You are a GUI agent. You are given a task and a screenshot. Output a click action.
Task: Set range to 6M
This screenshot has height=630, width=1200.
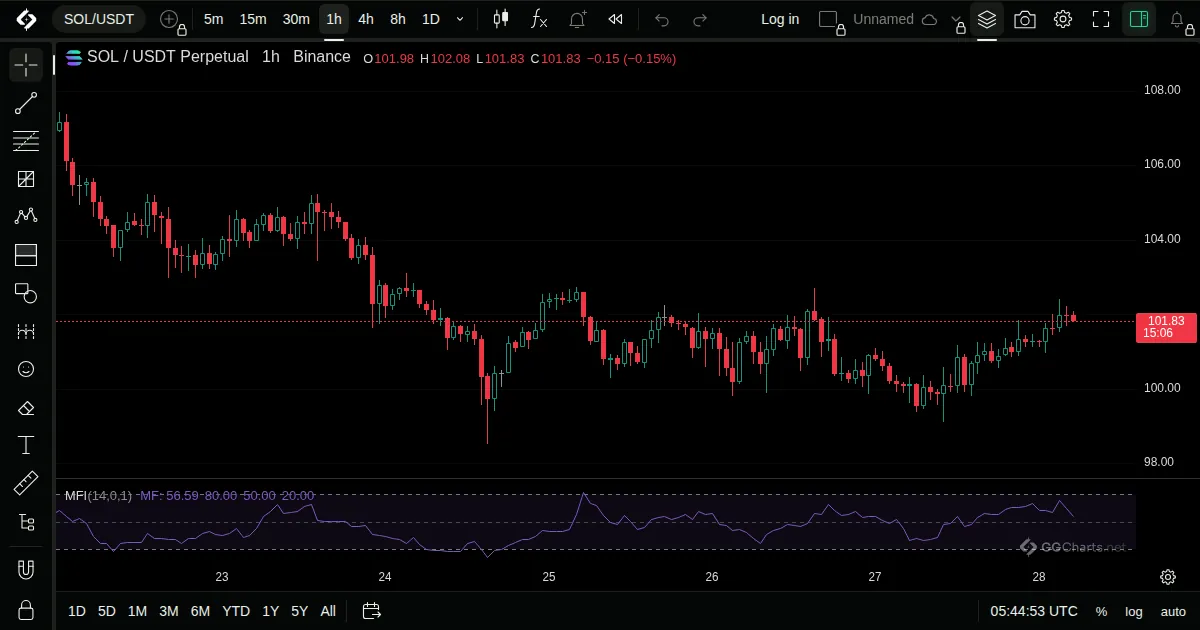[x=200, y=611]
